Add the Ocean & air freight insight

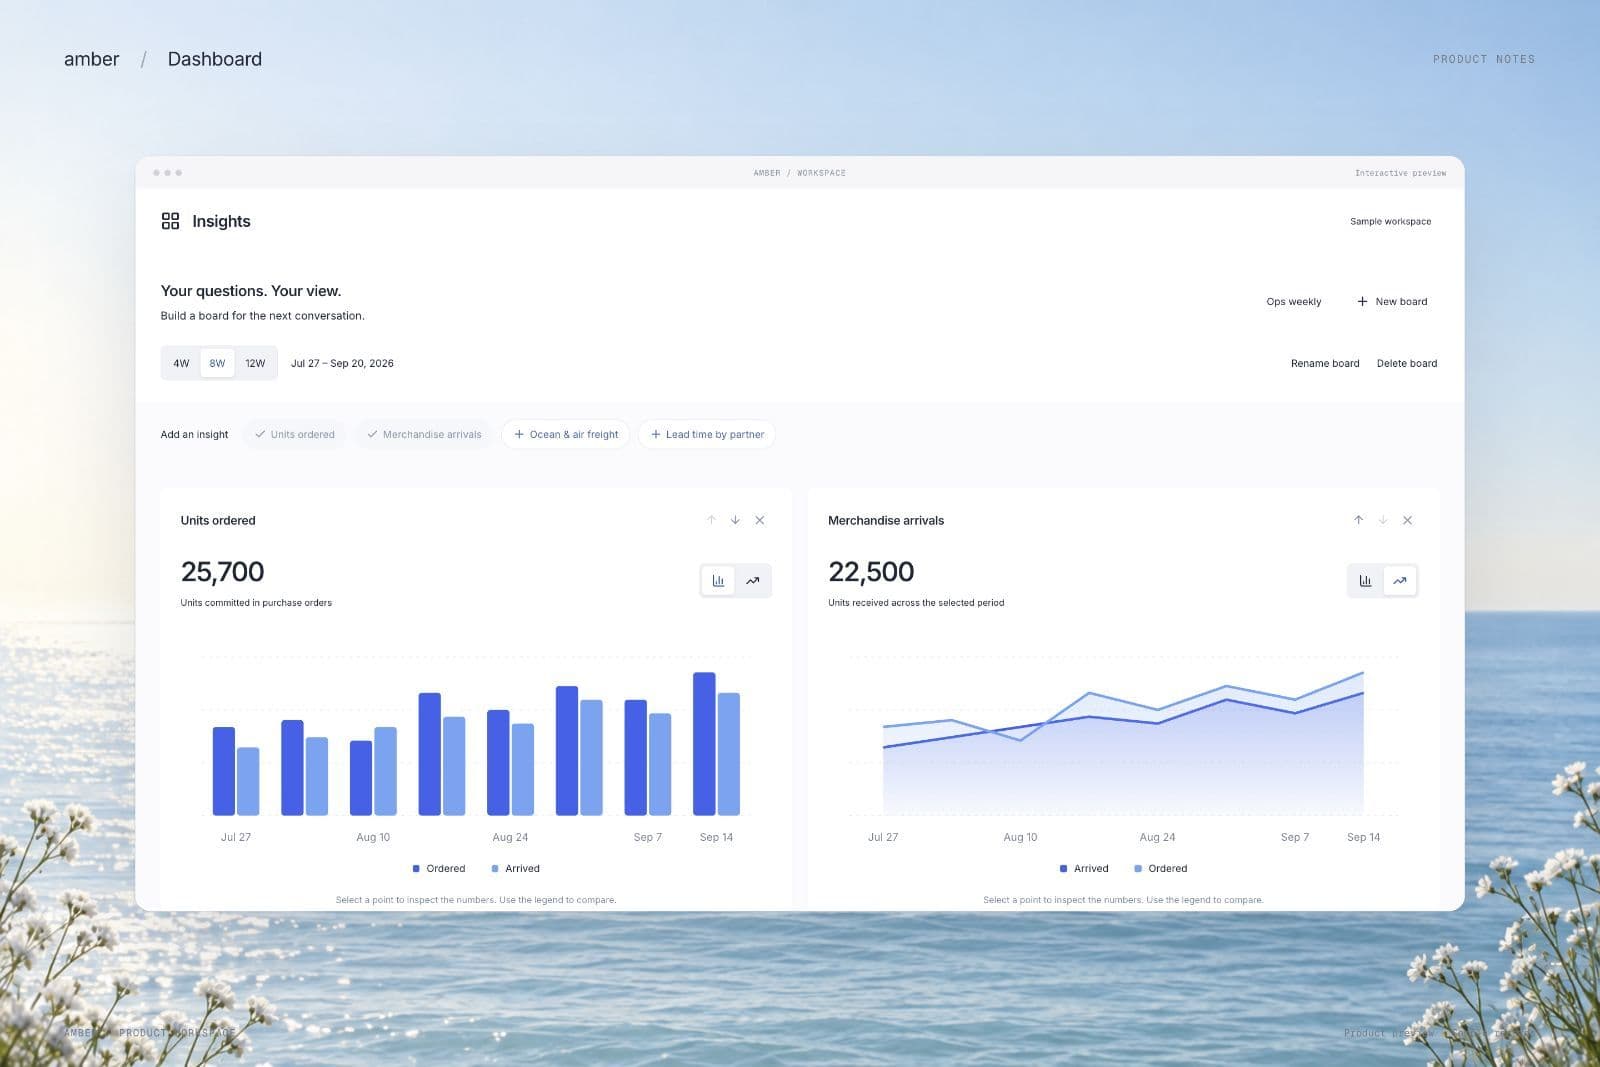click(566, 434)
